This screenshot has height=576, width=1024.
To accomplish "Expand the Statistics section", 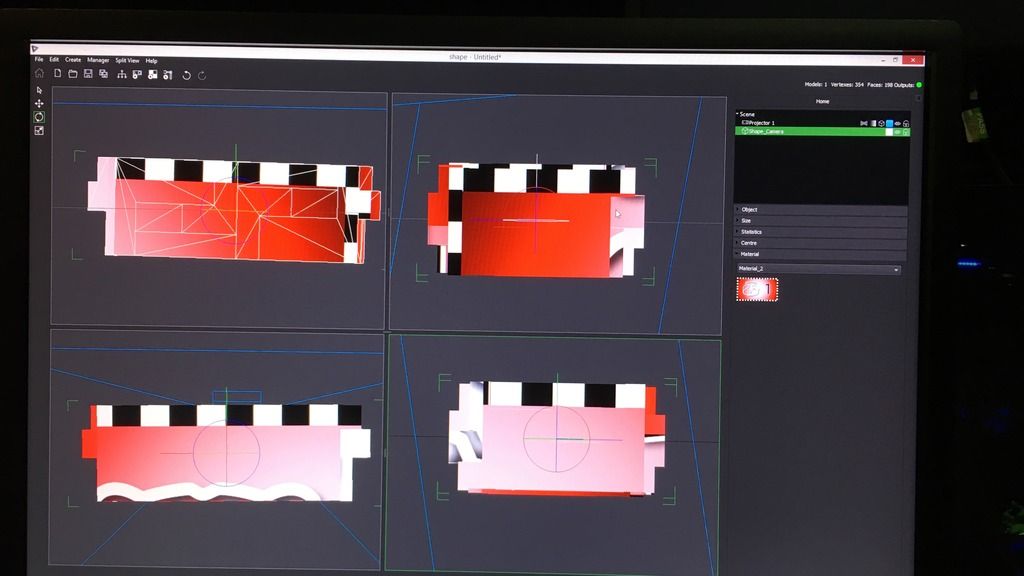I will click(821, 232).
